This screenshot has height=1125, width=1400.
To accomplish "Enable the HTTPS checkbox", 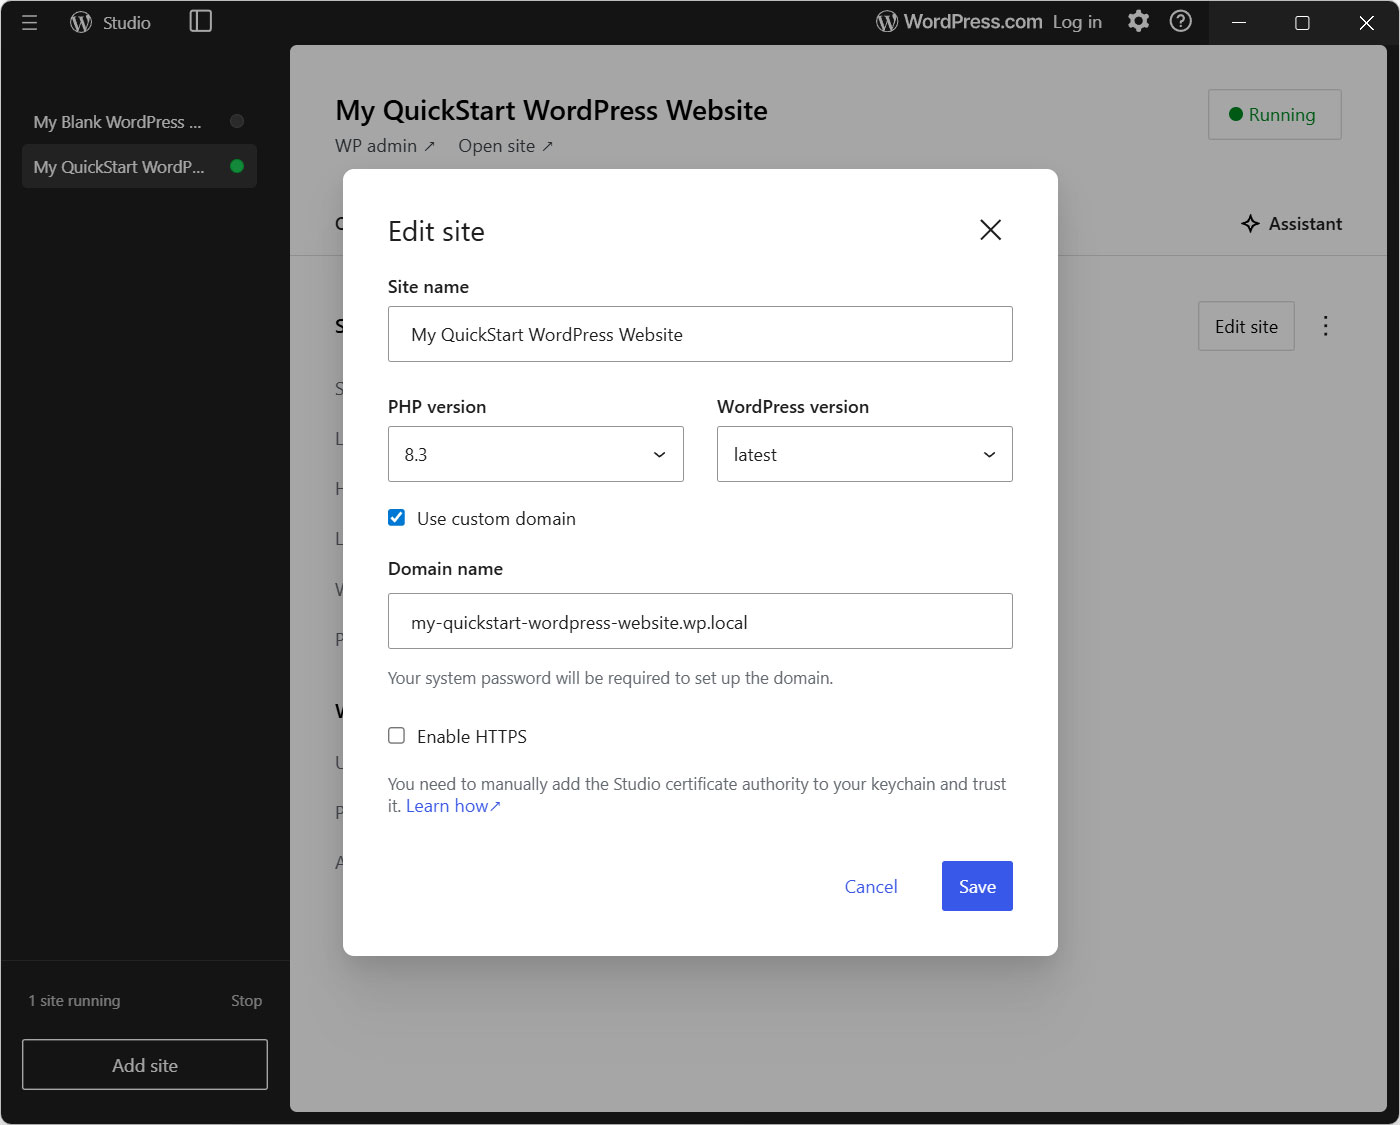I will pyautogui.click(x=396, y=735).
